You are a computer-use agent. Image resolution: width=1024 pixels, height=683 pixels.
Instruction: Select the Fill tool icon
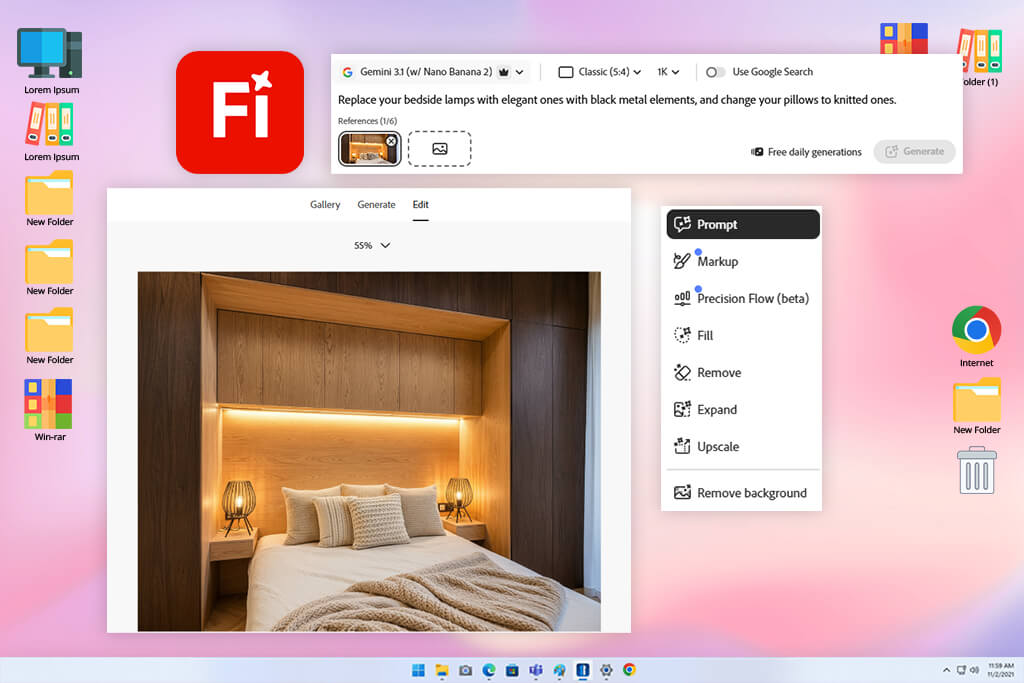[x=682, y=335]
